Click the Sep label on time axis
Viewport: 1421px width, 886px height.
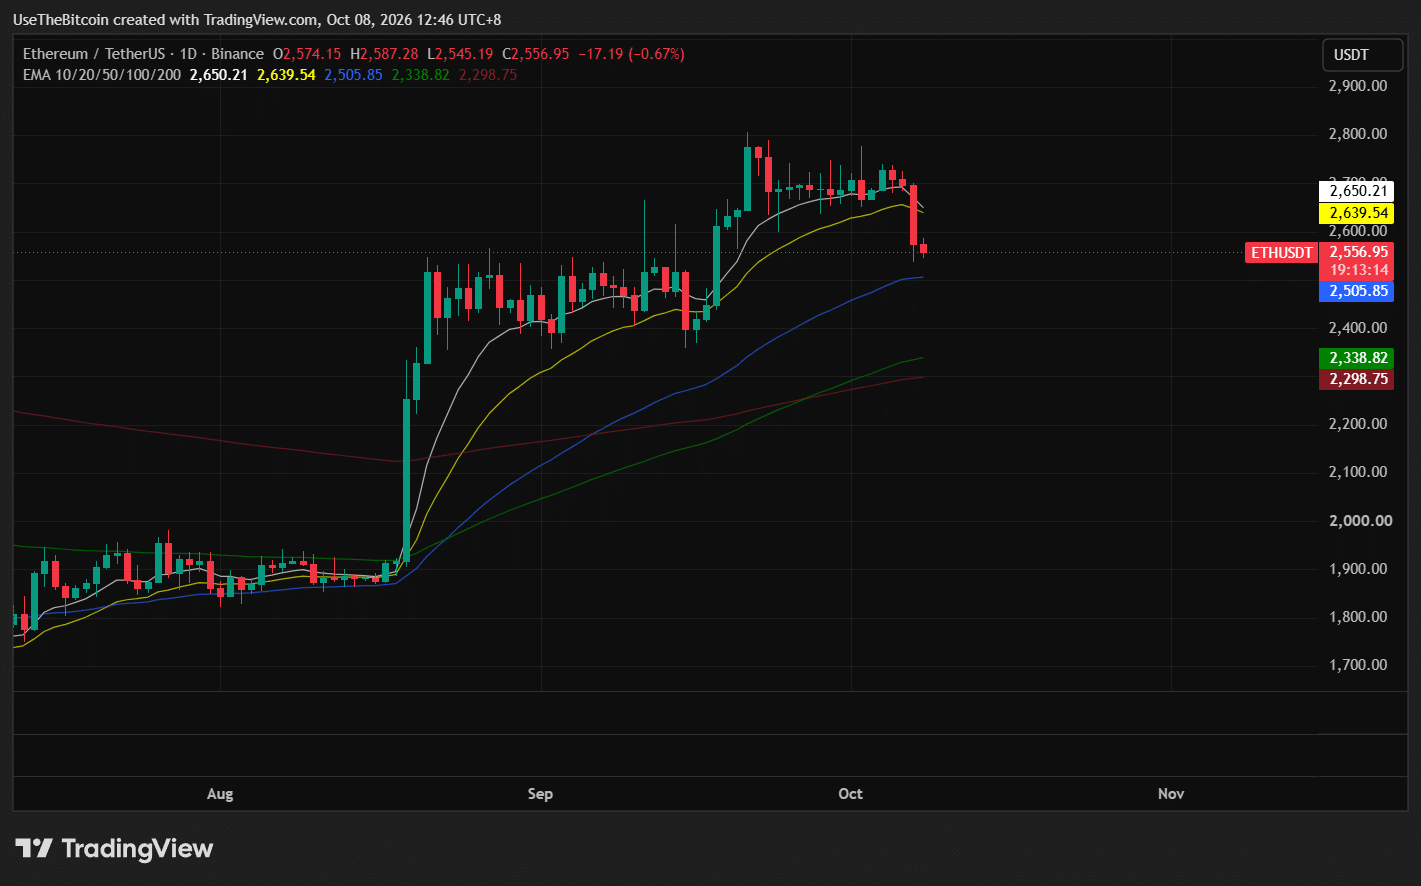[x=540, y=794]
